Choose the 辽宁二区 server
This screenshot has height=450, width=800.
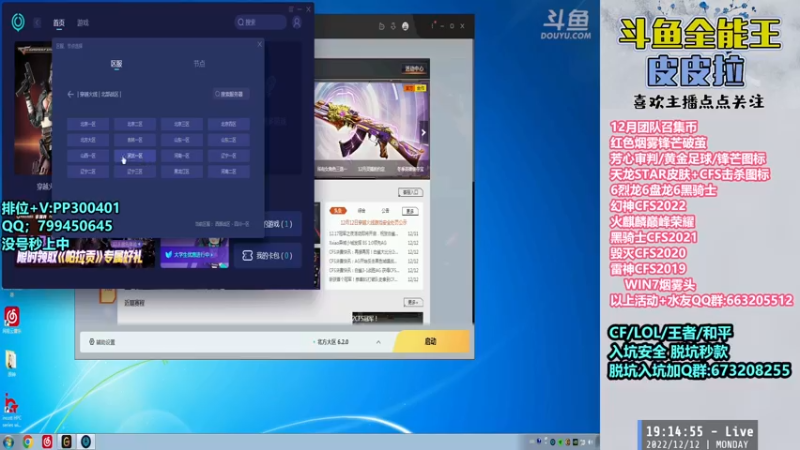[88, 171]
